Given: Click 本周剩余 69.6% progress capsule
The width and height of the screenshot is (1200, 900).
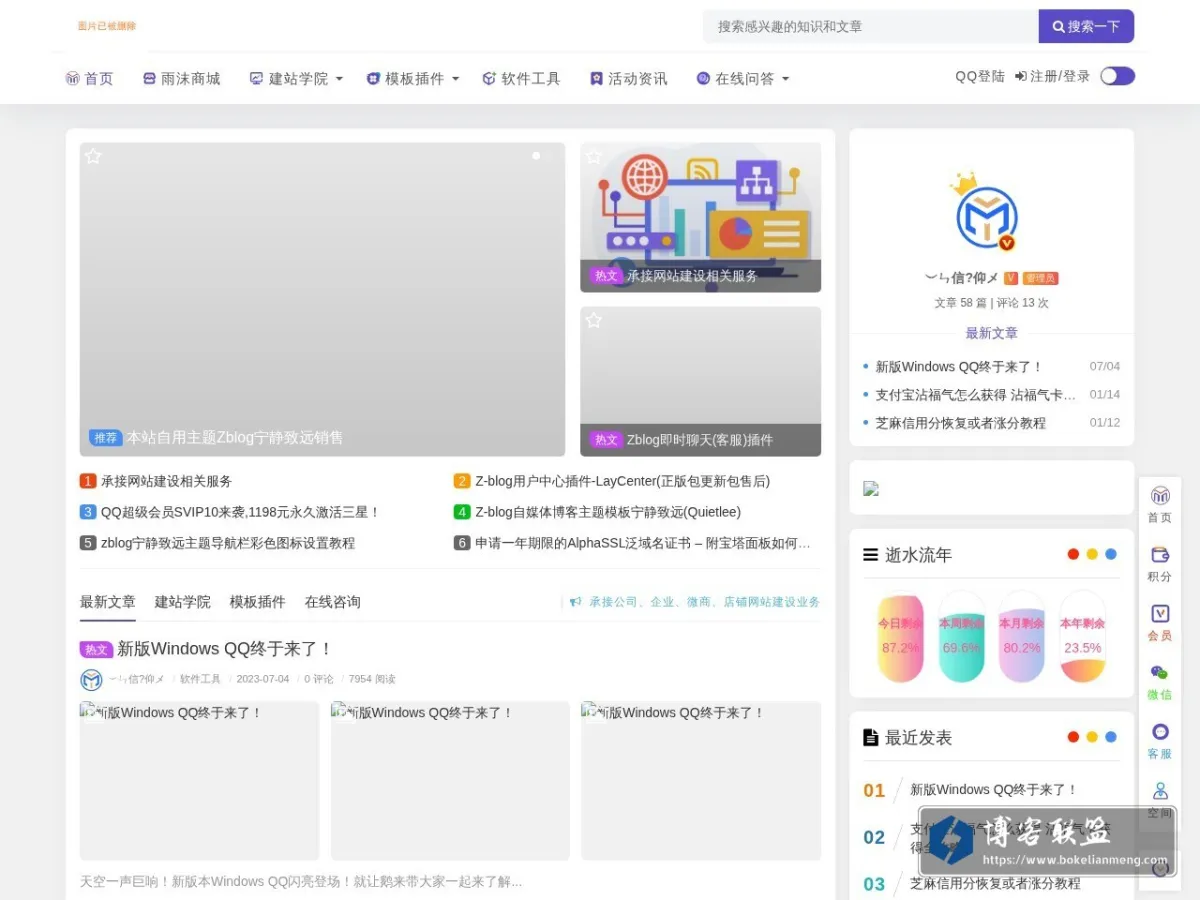Looking at the screenshot, I should pos(961,637).
